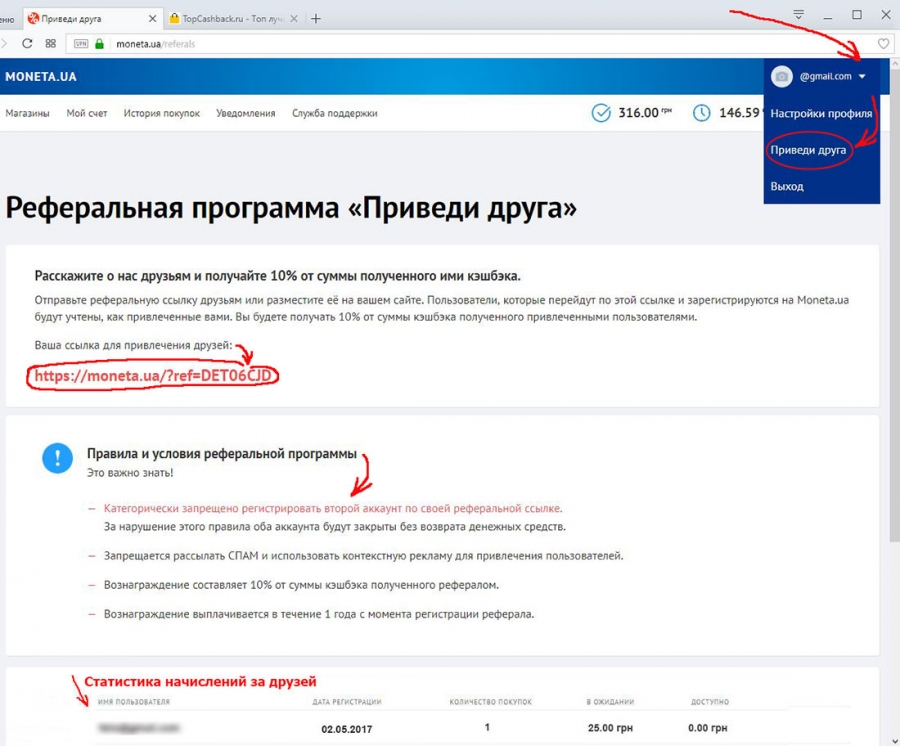Screen dimensions: 900x746
Task: Click the 25.00 грн pending amount
Action: [x=610, y=728]
